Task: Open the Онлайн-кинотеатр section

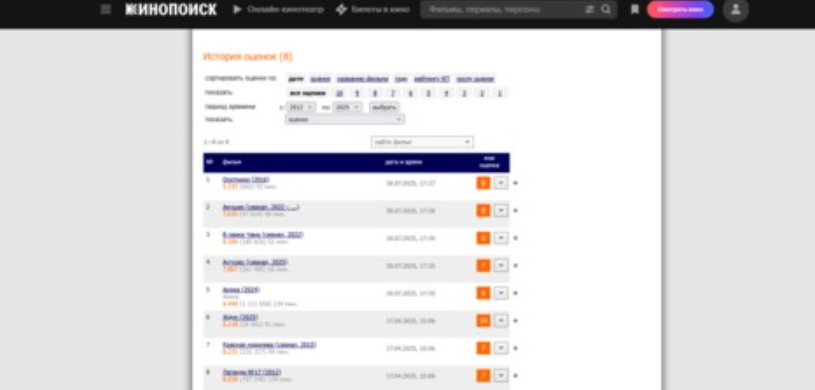Action: 278,9
